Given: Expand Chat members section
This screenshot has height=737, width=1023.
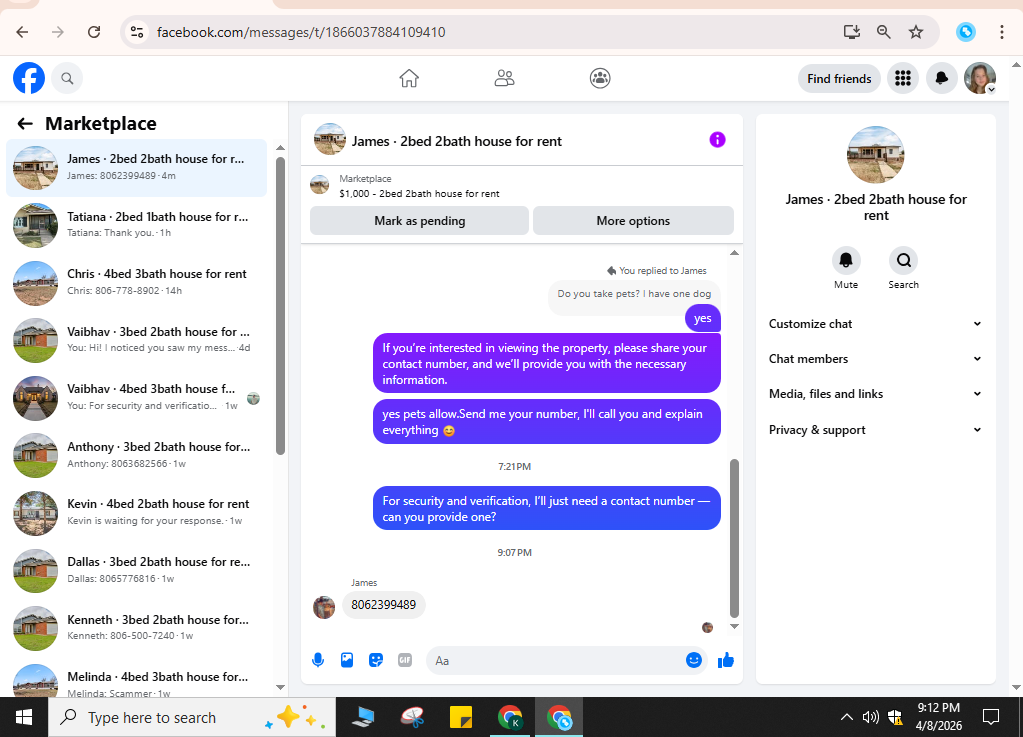Looking at the screenshot, I should pos(876,359).
